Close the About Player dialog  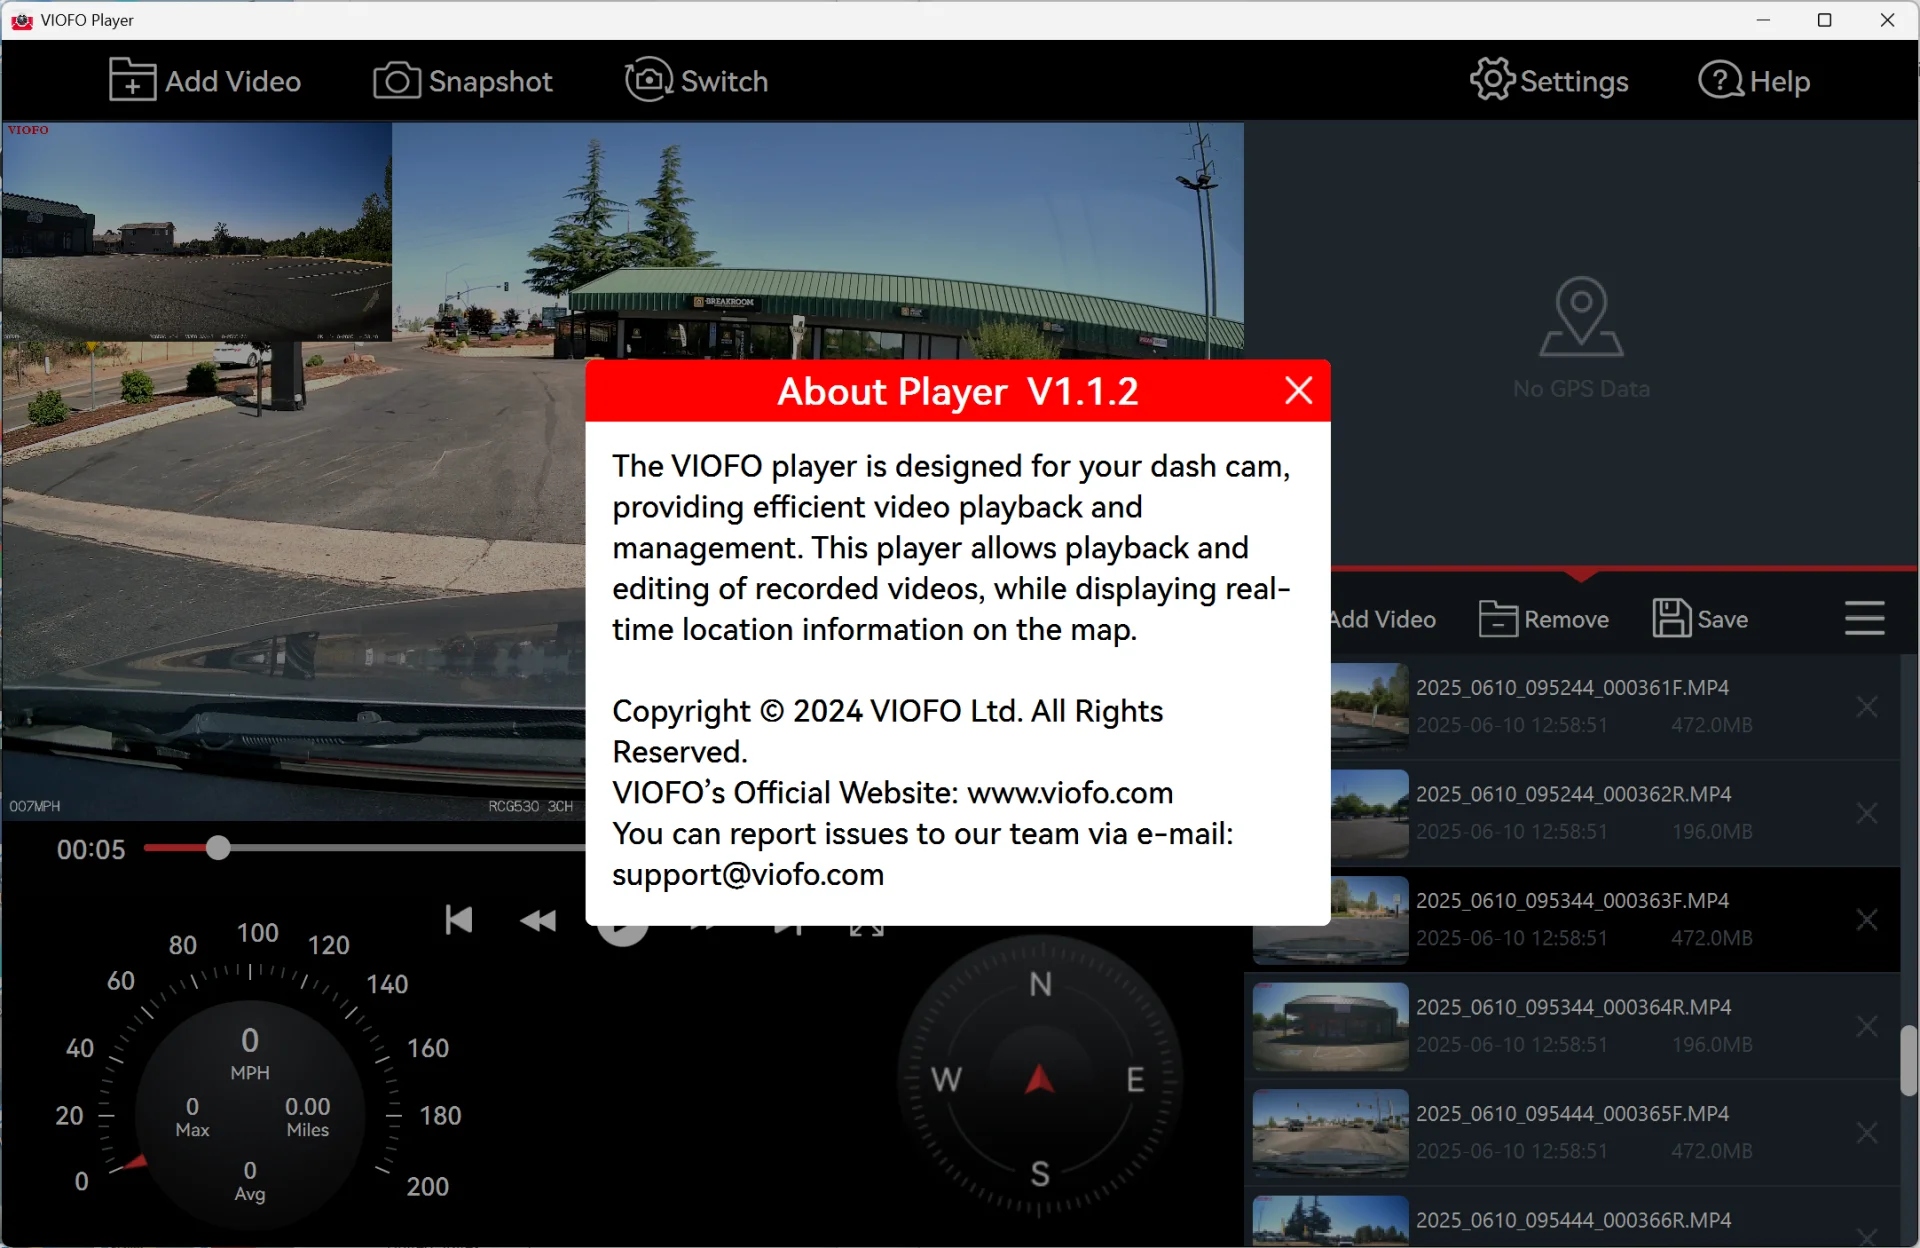[1298, 390]
